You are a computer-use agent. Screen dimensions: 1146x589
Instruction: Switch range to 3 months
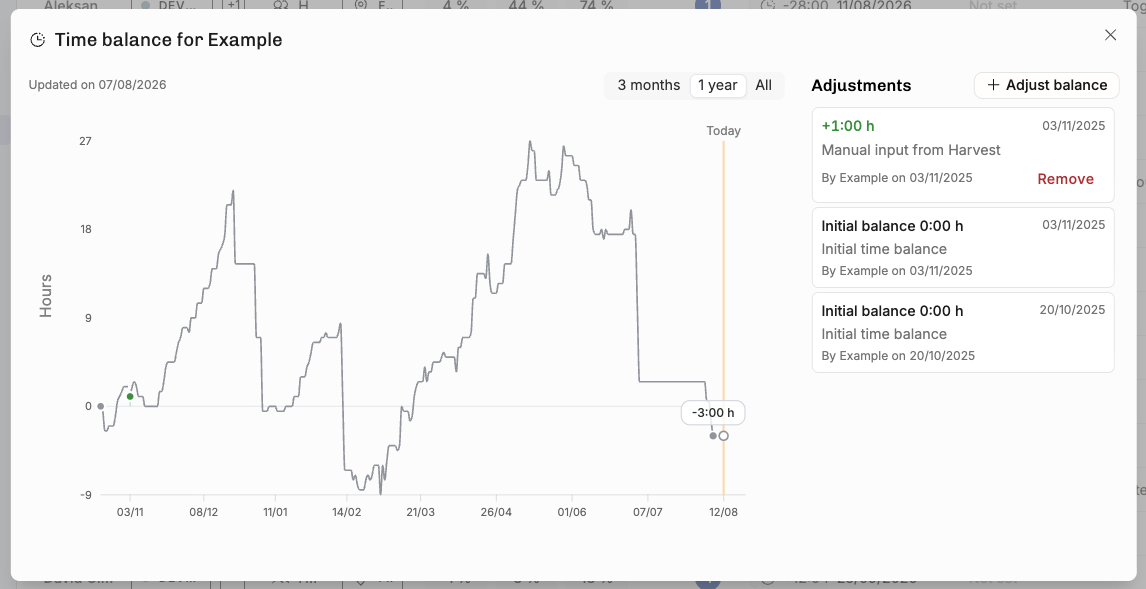648,86
